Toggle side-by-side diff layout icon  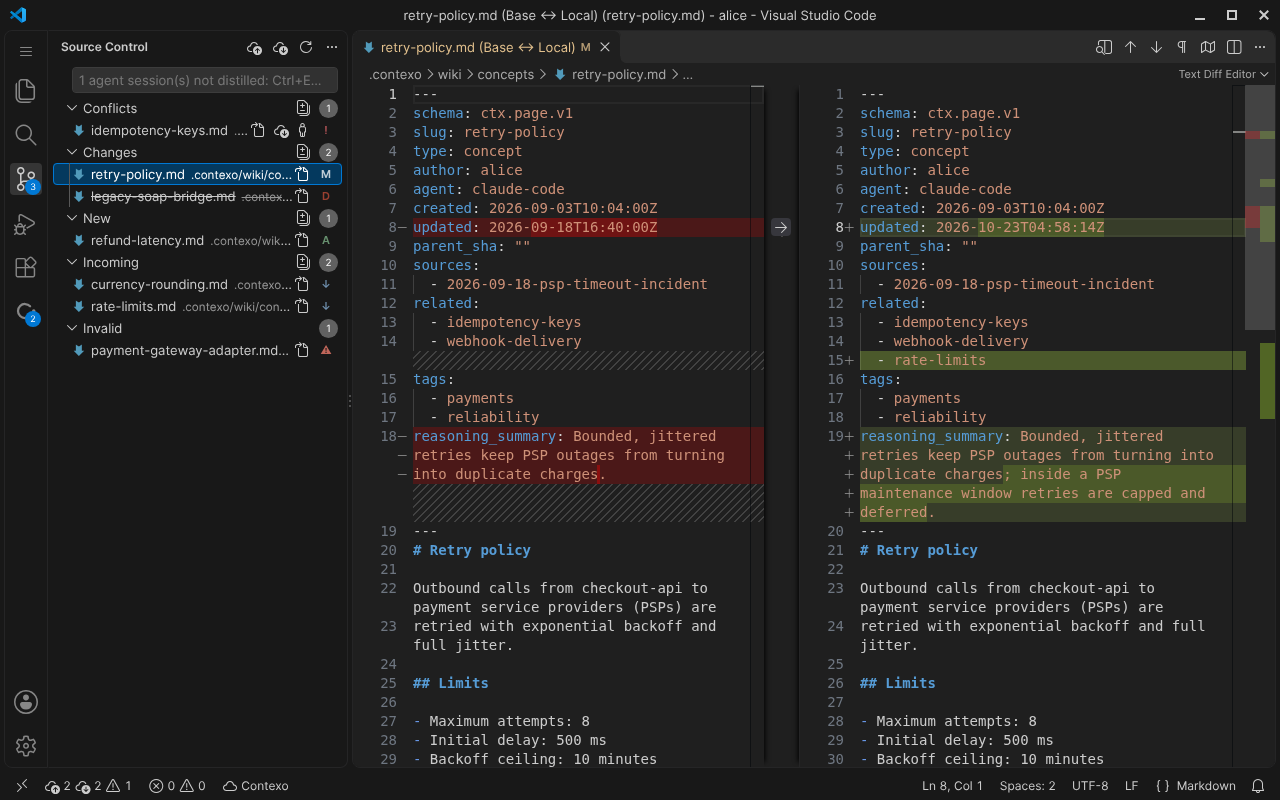(x=1234, y=47)
